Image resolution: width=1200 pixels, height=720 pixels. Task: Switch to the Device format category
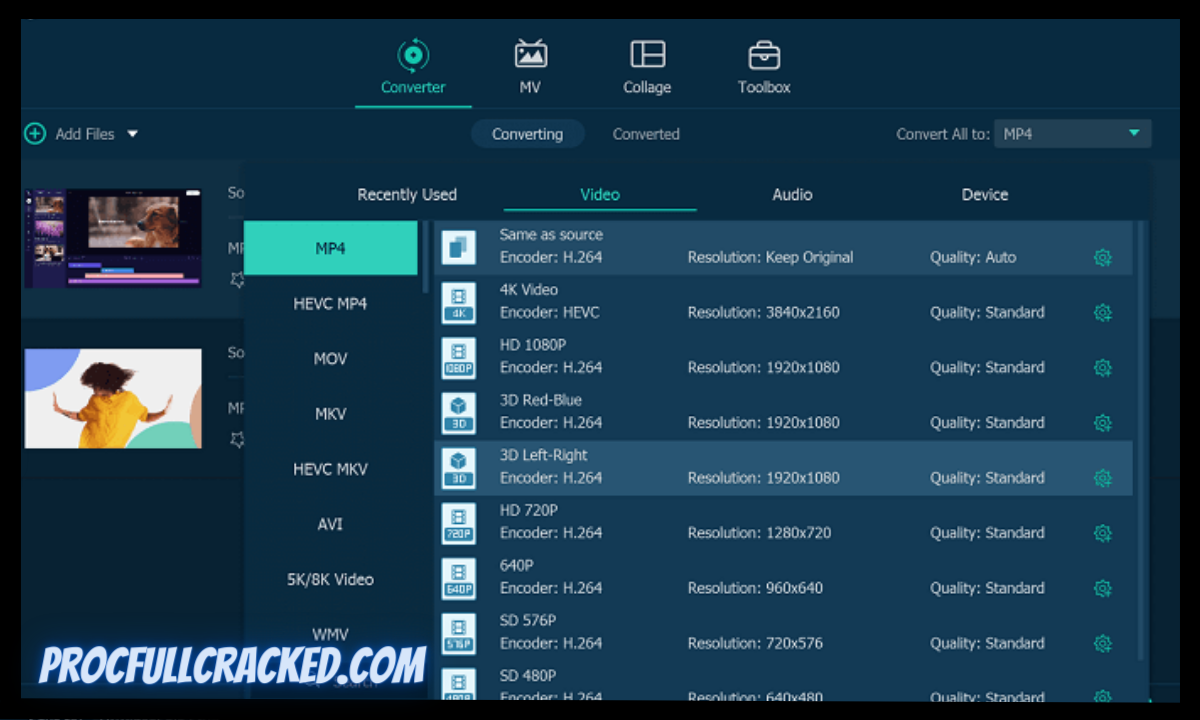pos(984,194)
